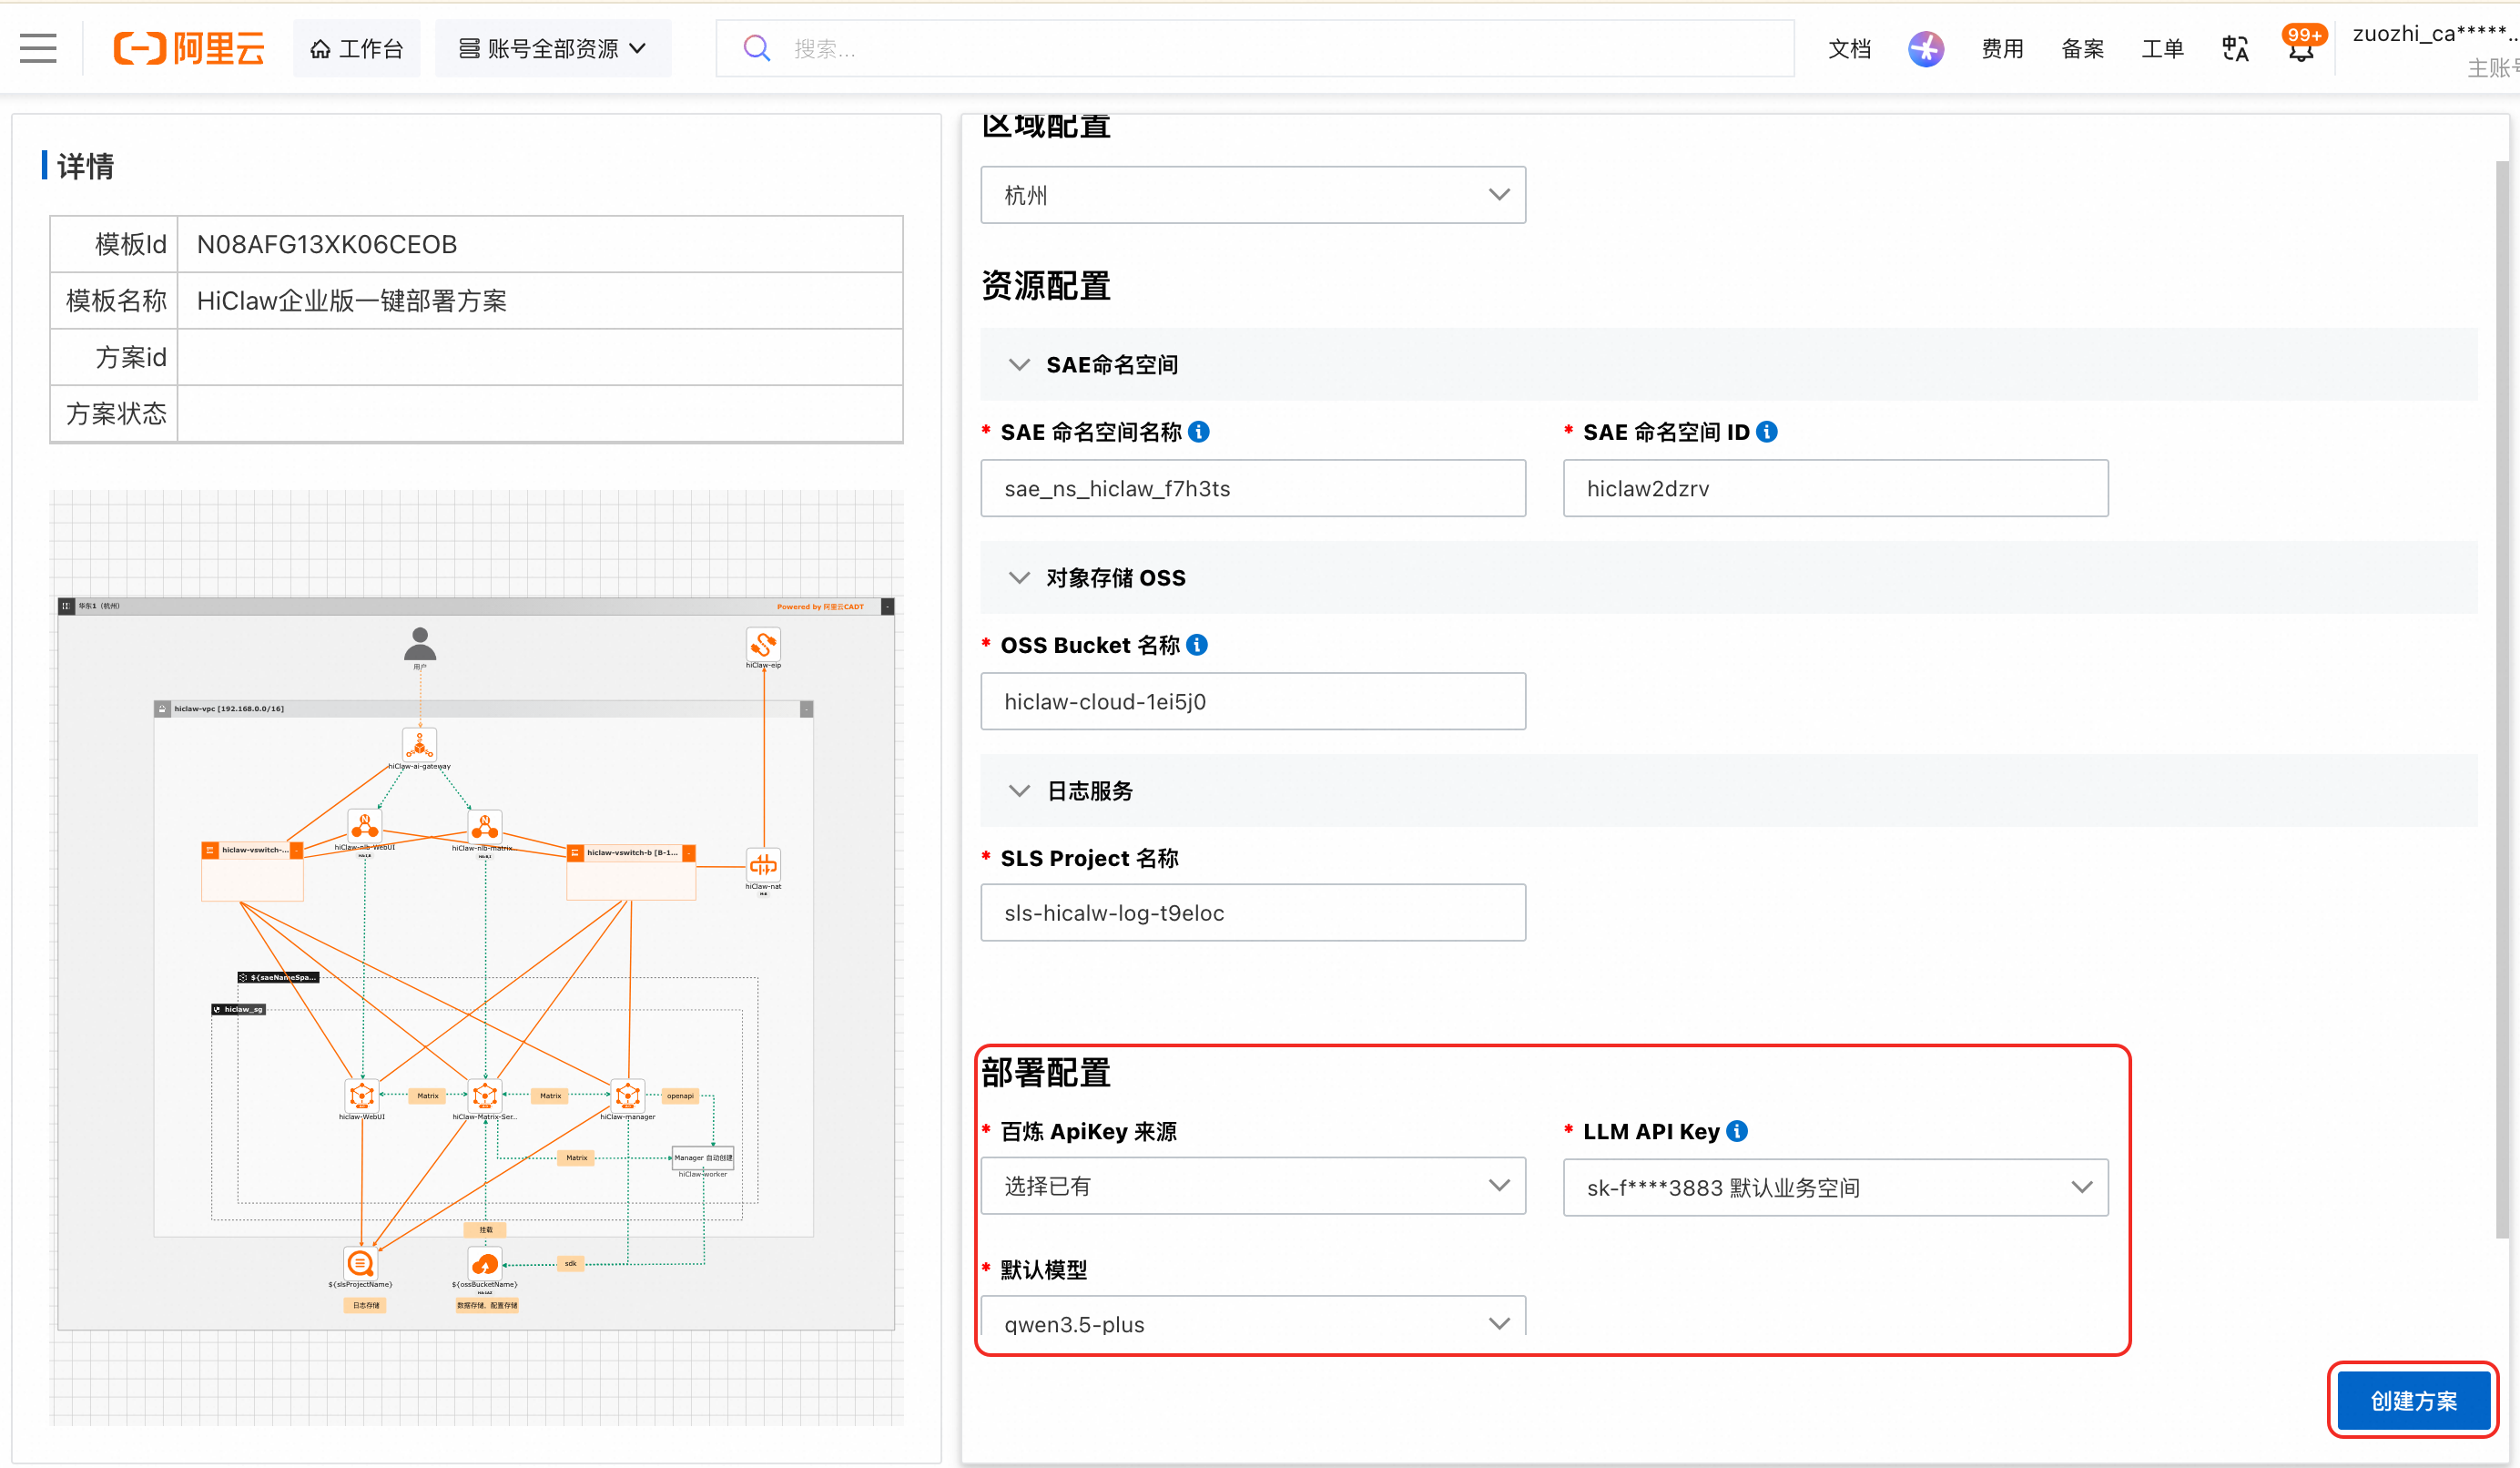Switch language with the translate icon
Image resolution: width=2520 pixels, height=1468 pixels.
(2235, 48)
